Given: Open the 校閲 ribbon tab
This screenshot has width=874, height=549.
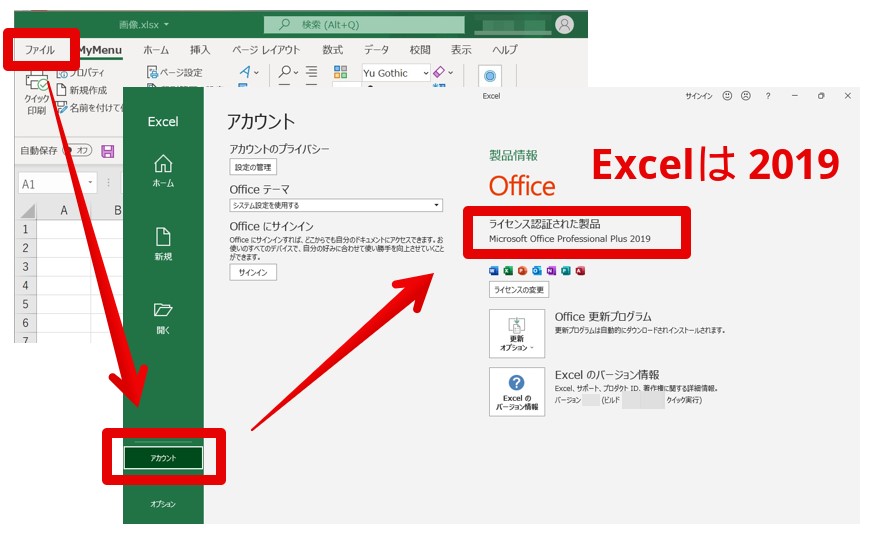Looking at the screenshot, I should (420, 50).
